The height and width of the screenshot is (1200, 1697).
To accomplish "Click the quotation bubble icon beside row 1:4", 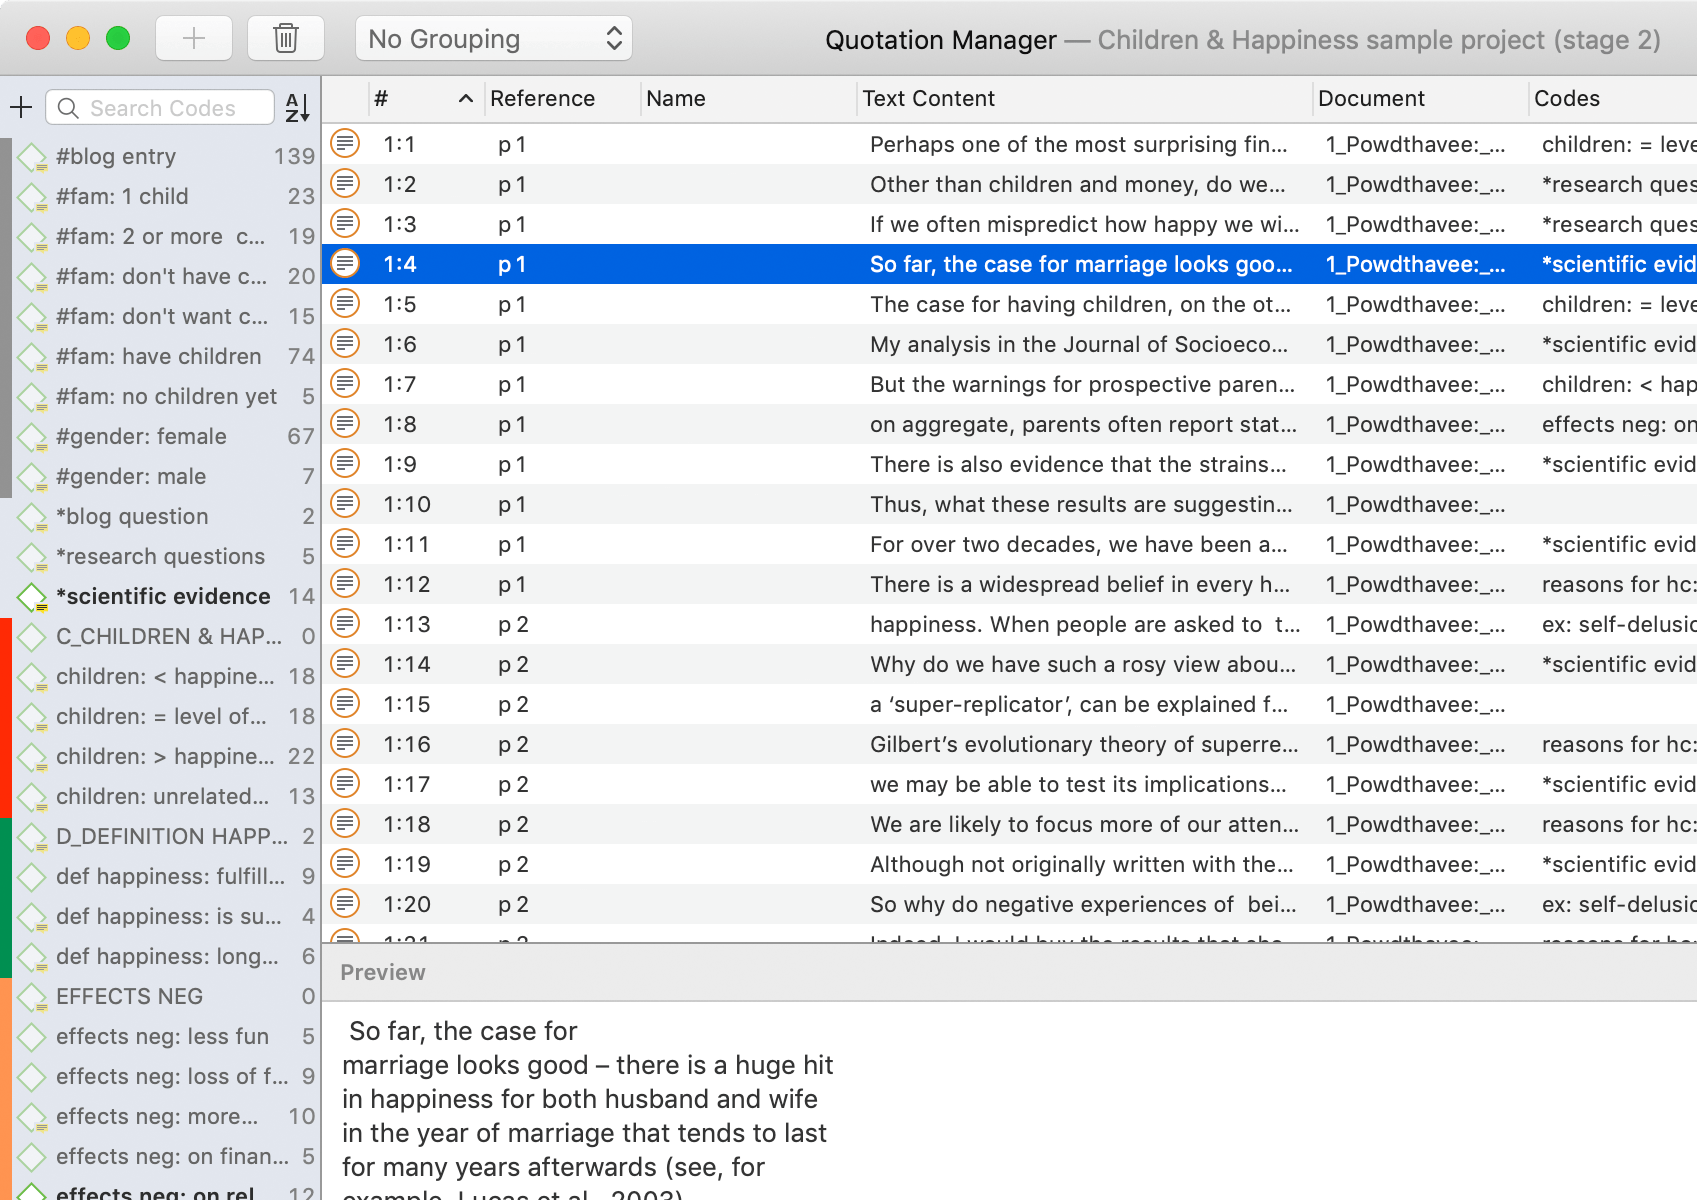I will [x=344, y=263].
